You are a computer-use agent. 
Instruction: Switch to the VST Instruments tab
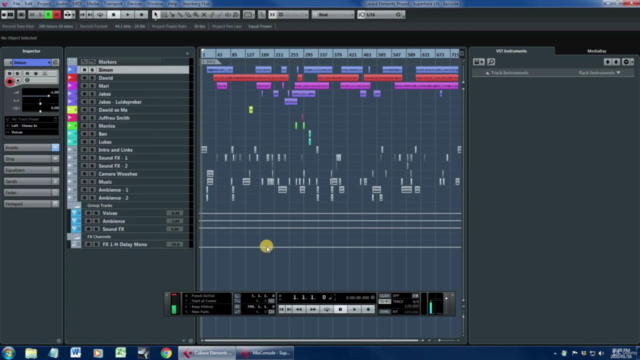511,51
